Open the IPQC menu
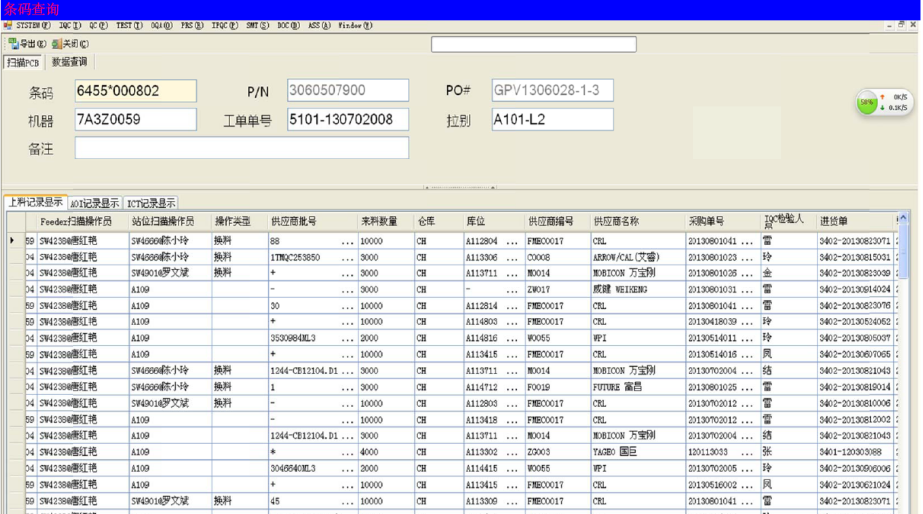This screenshot has height=514, width=923. tap(225, 25)
